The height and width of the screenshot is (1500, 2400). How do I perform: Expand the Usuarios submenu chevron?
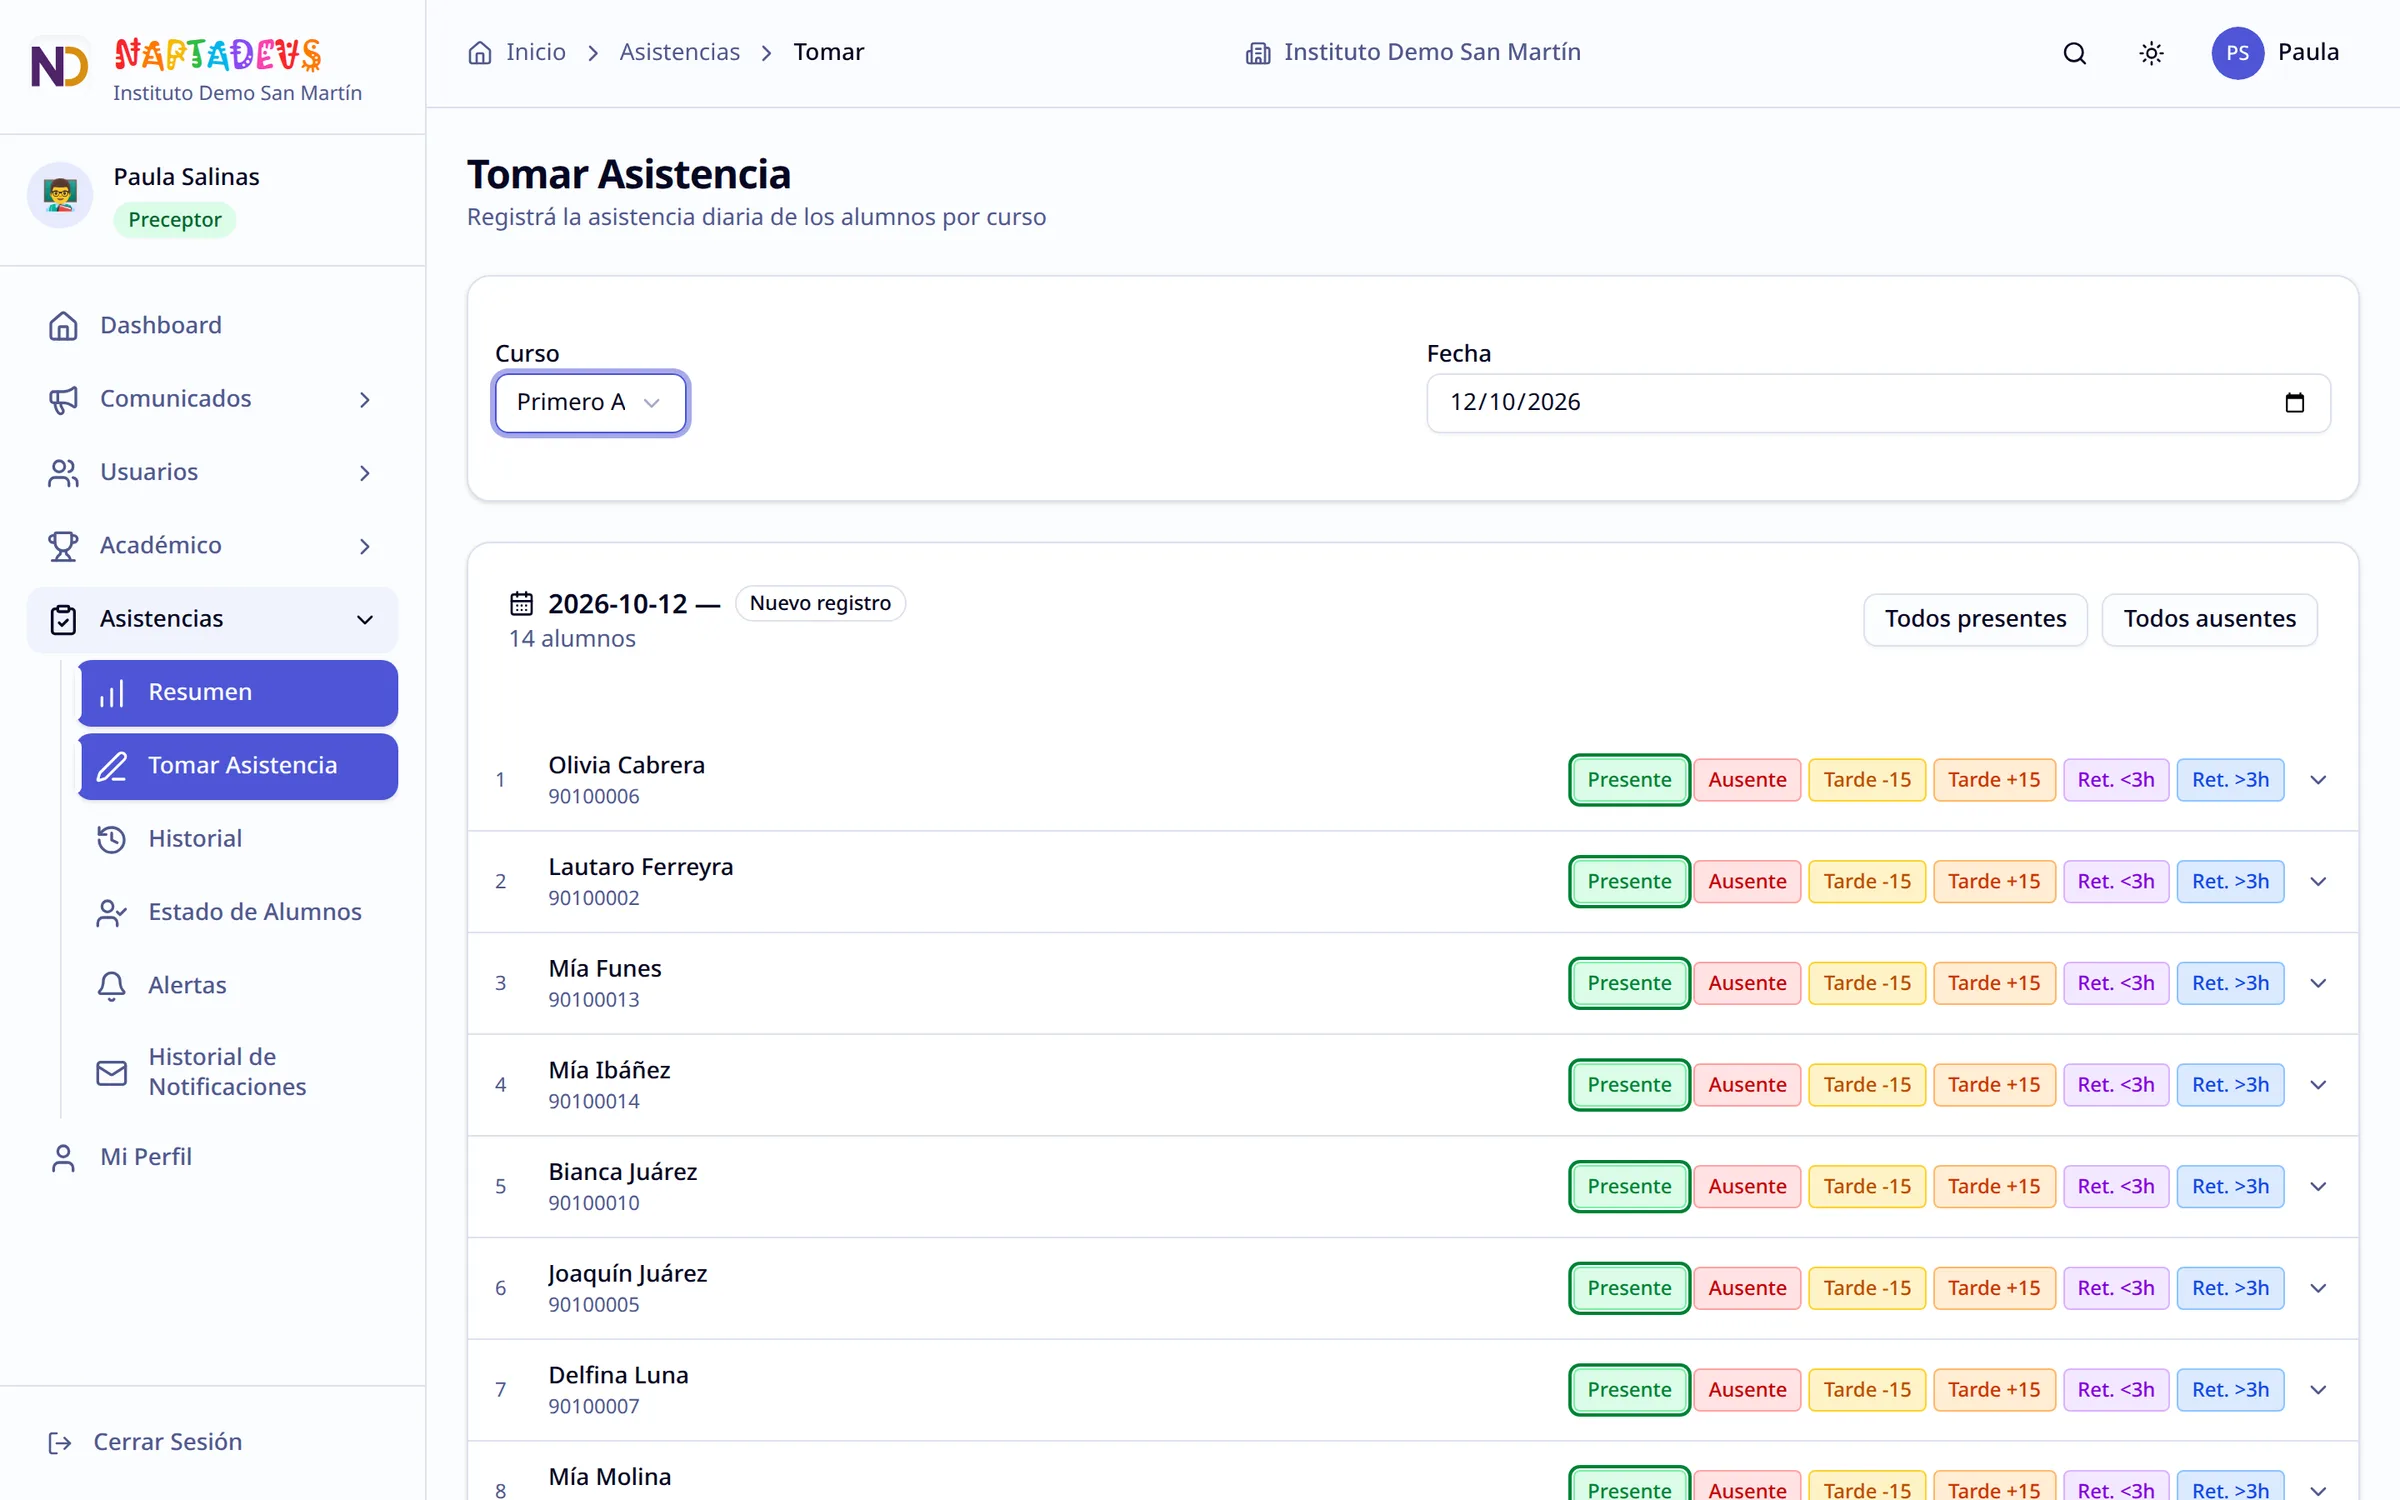(365, 473)
